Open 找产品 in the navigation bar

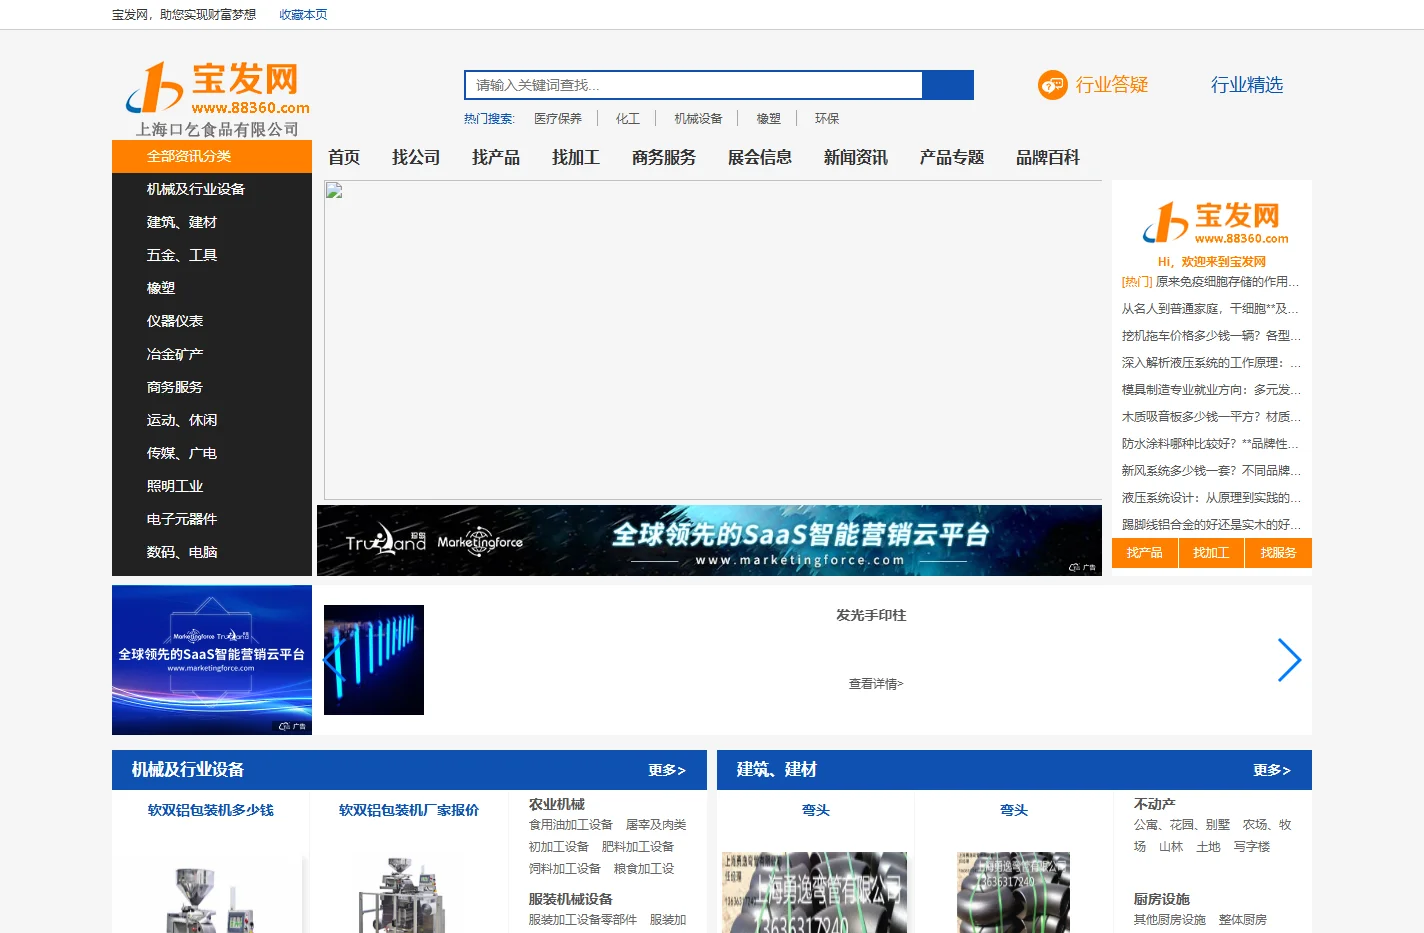(x=496, y=157)
